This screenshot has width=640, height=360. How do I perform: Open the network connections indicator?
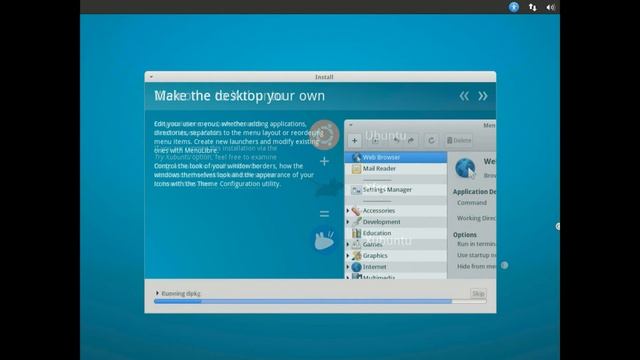[532, 7]
